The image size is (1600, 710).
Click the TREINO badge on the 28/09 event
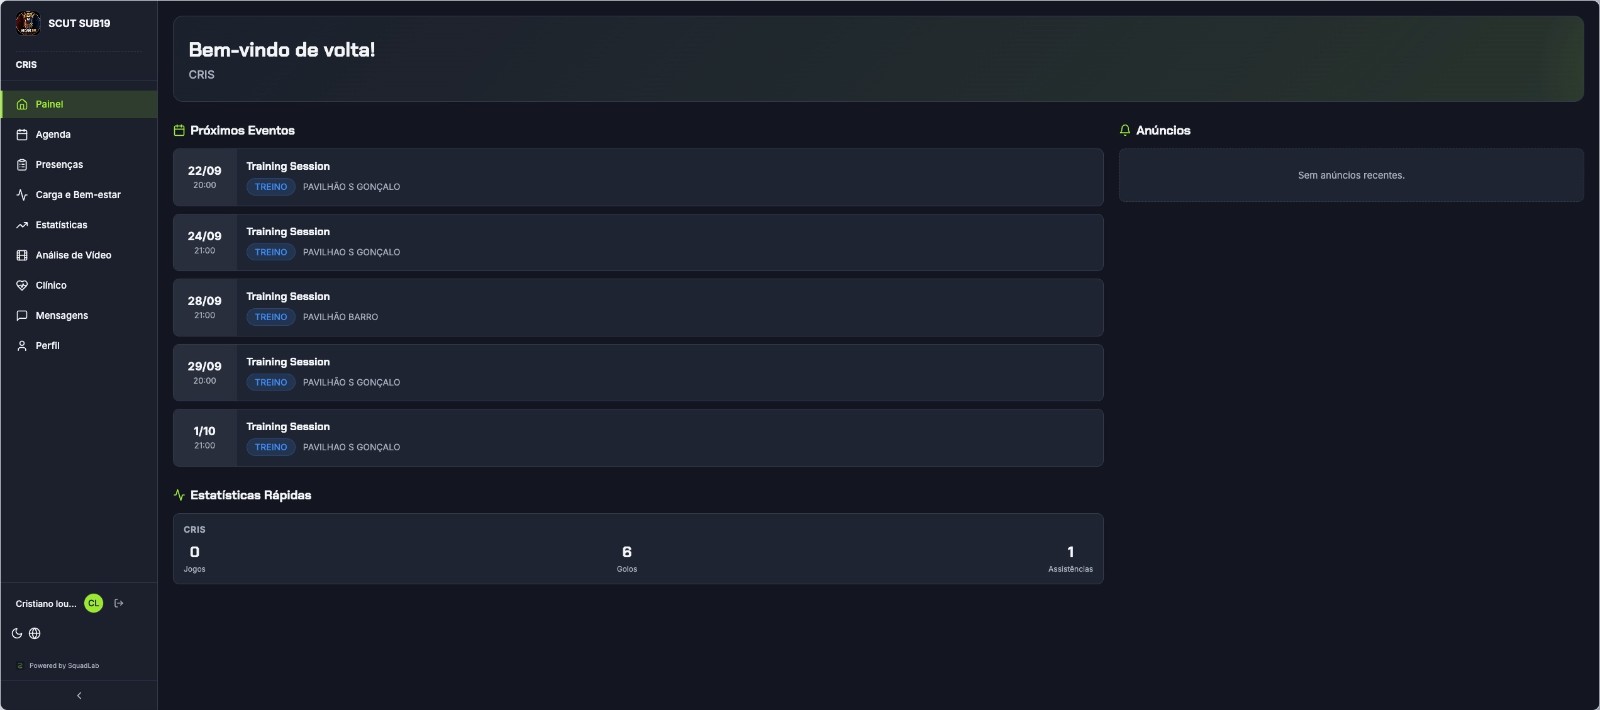pyautogui.click(x=271, y=317)
